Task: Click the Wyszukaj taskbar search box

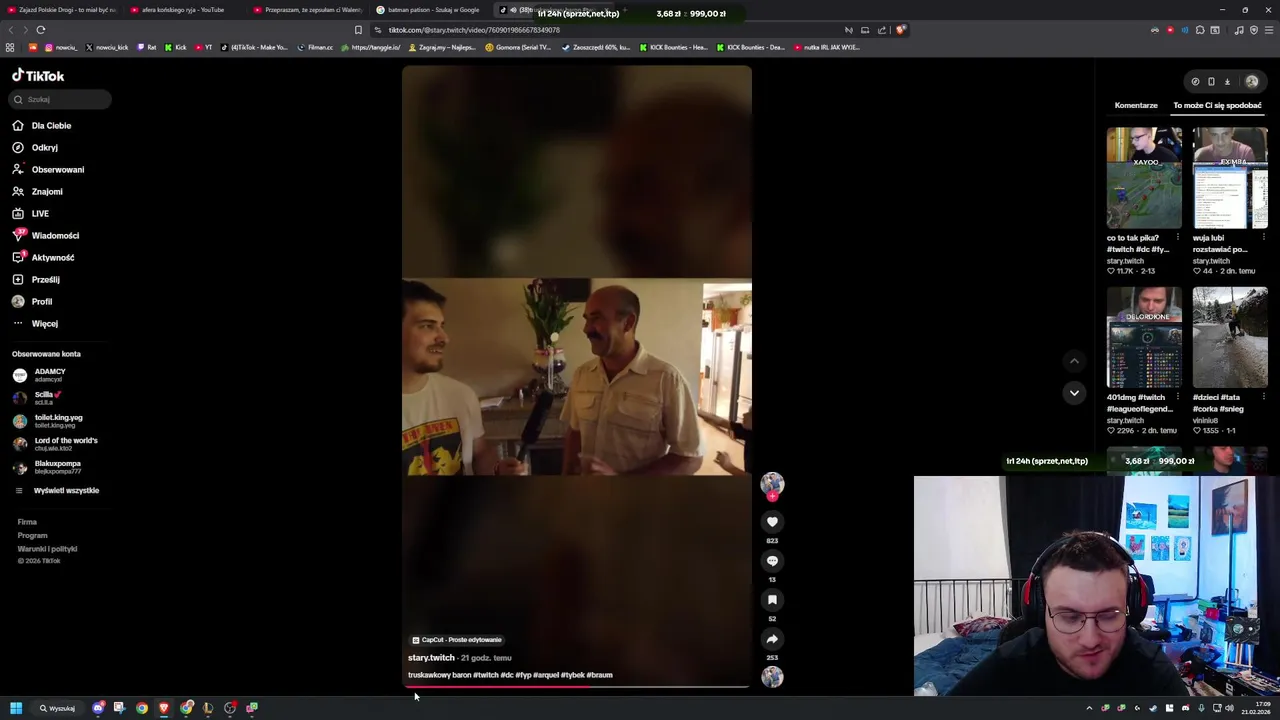Action: pyautogui.click(x=57, y=708)
